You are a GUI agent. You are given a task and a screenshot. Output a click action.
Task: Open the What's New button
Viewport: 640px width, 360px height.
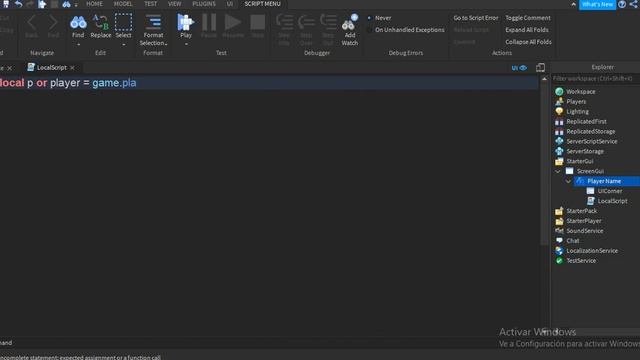pos(597,4)
